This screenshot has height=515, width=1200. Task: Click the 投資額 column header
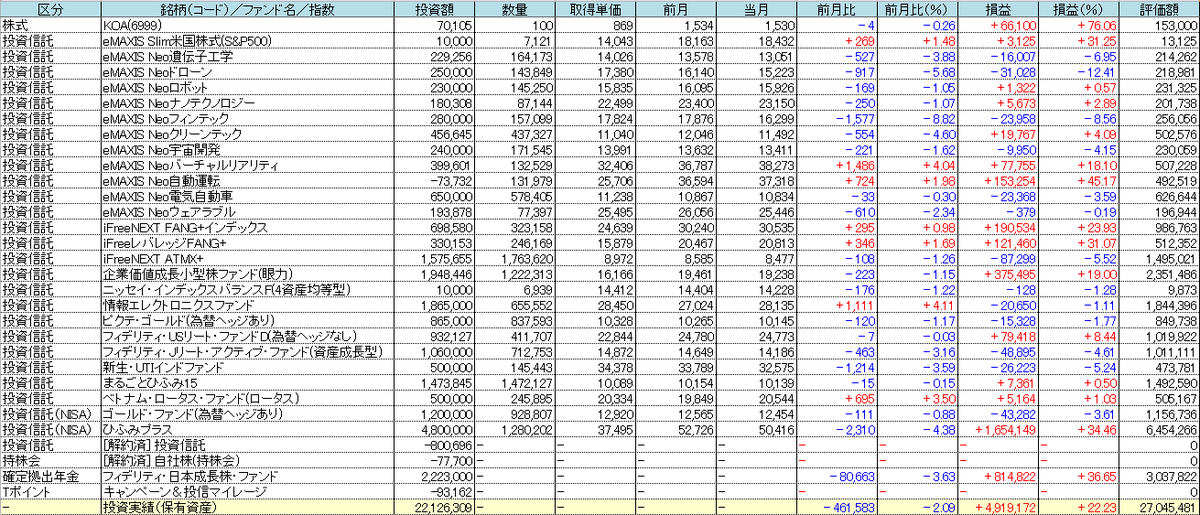(x=433, y=8)
